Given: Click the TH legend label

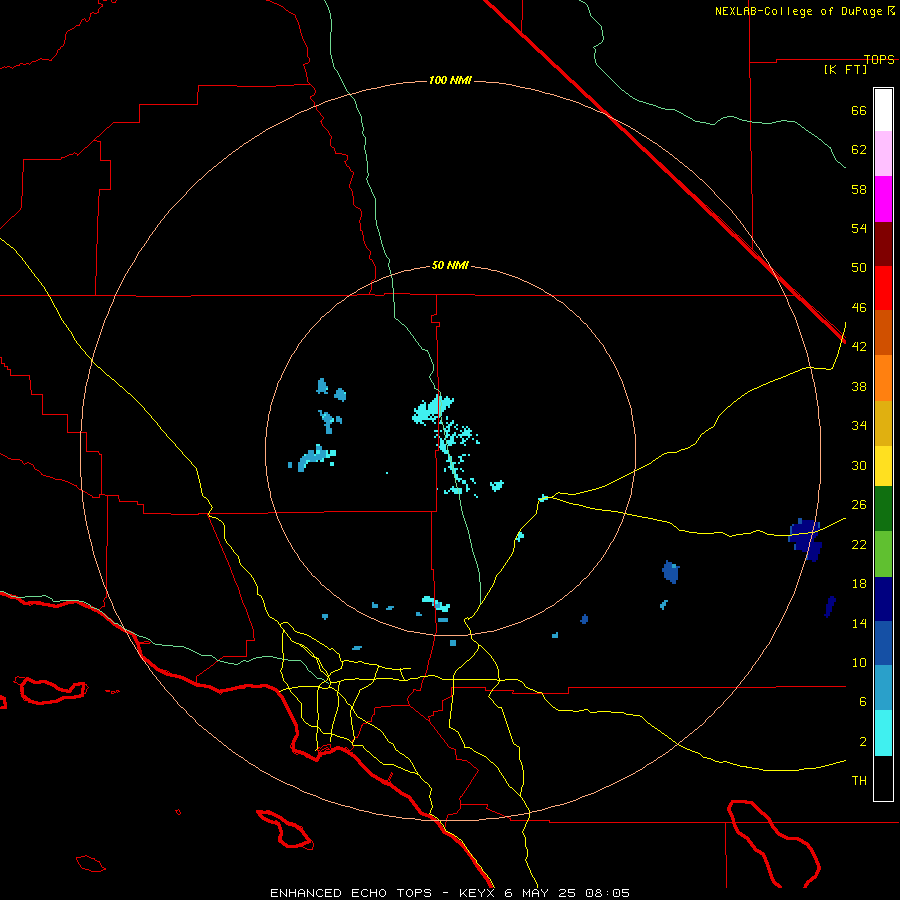Looking at the screenshot, I should coord(859,780).
